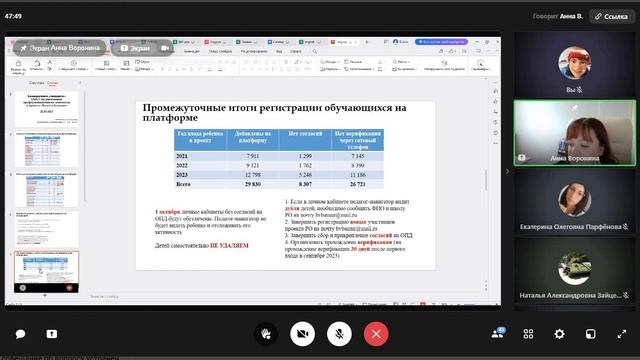
Task: Click Новый слайд ribbon button
Action: pos(106,66)
